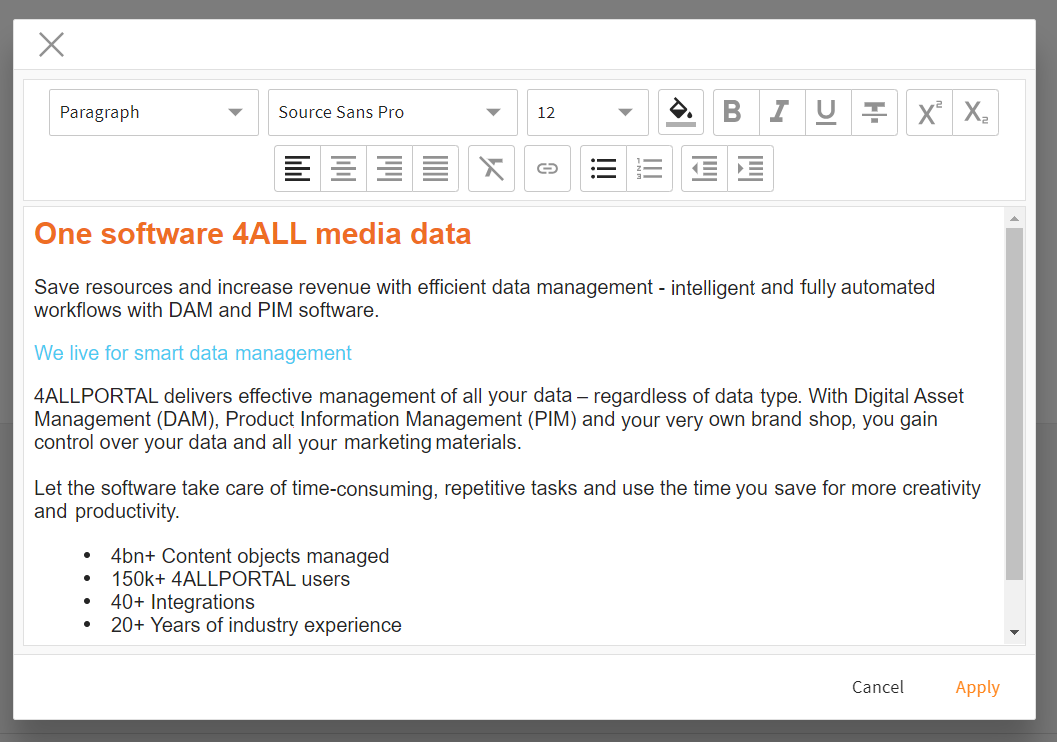Click the editor vertical scrollbar thumb

click(x=1014, y=404)
